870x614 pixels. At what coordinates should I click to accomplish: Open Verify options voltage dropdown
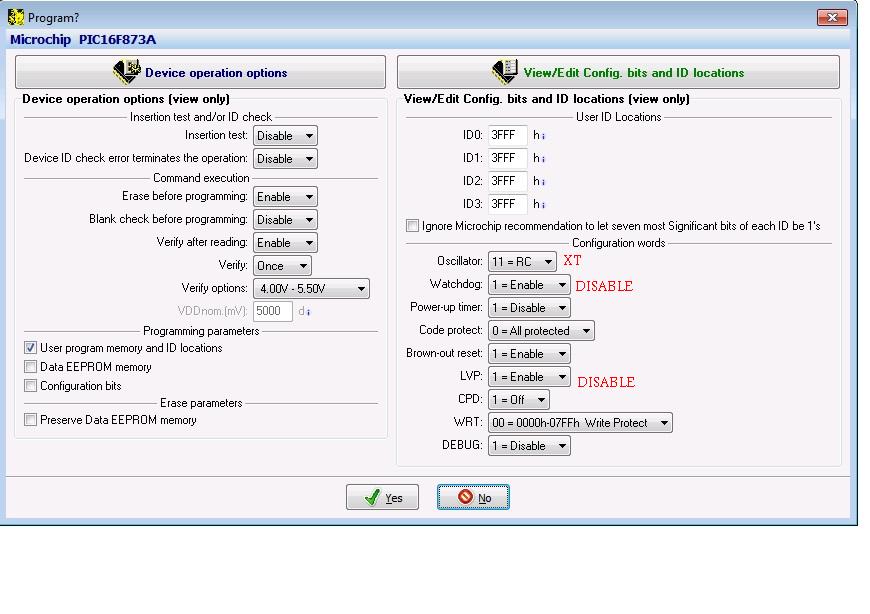click(x=311, y=288)
